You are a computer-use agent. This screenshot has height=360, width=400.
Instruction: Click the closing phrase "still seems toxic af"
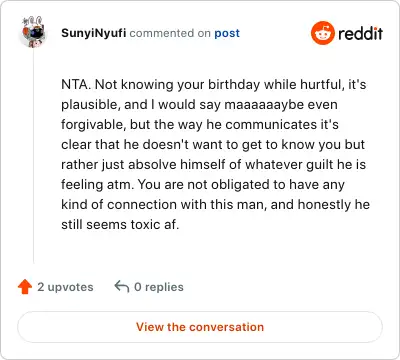(119, 225)
